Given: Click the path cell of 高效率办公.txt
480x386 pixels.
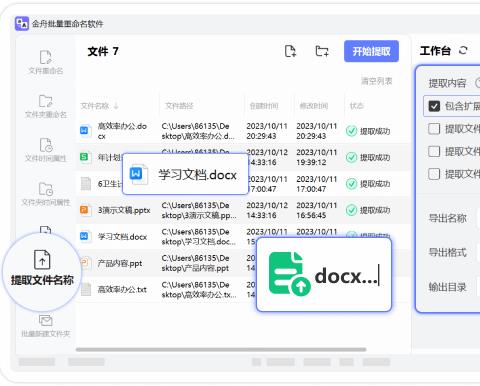Looking at the screenshot, I should point(199,290).
